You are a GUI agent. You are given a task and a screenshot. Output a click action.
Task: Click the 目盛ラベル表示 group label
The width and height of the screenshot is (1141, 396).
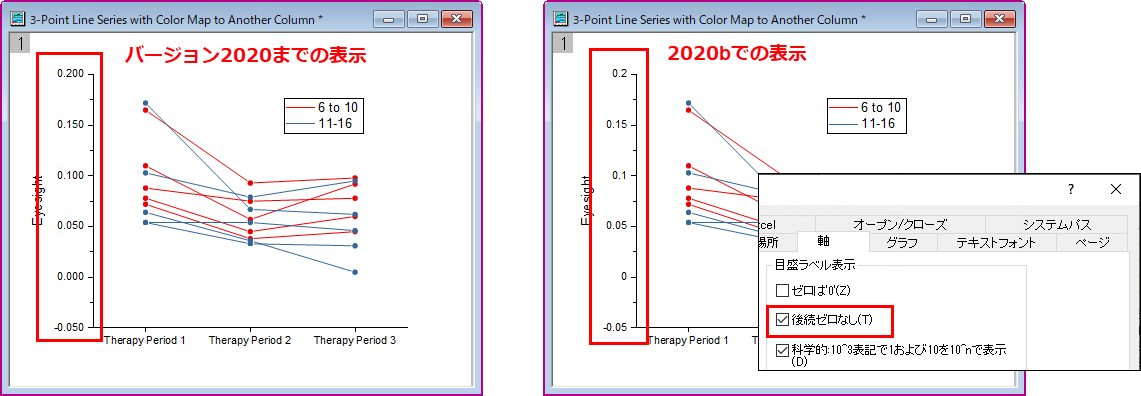(x=814, y=265)
